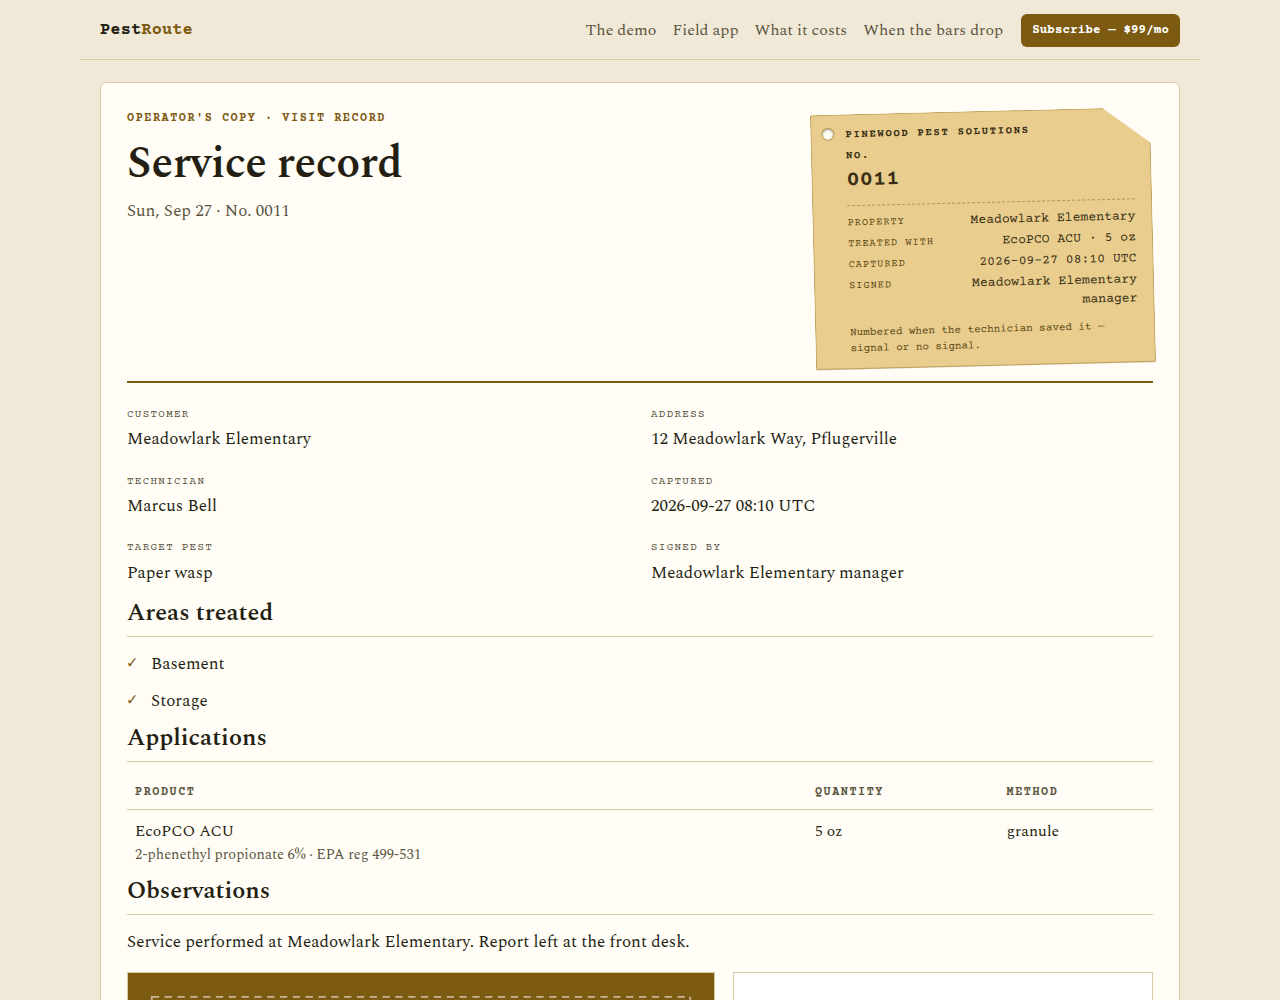Screen dimensions: 1280x1000
Task: Click the Subscribe $99/mo button
Action: [1100, 30]
